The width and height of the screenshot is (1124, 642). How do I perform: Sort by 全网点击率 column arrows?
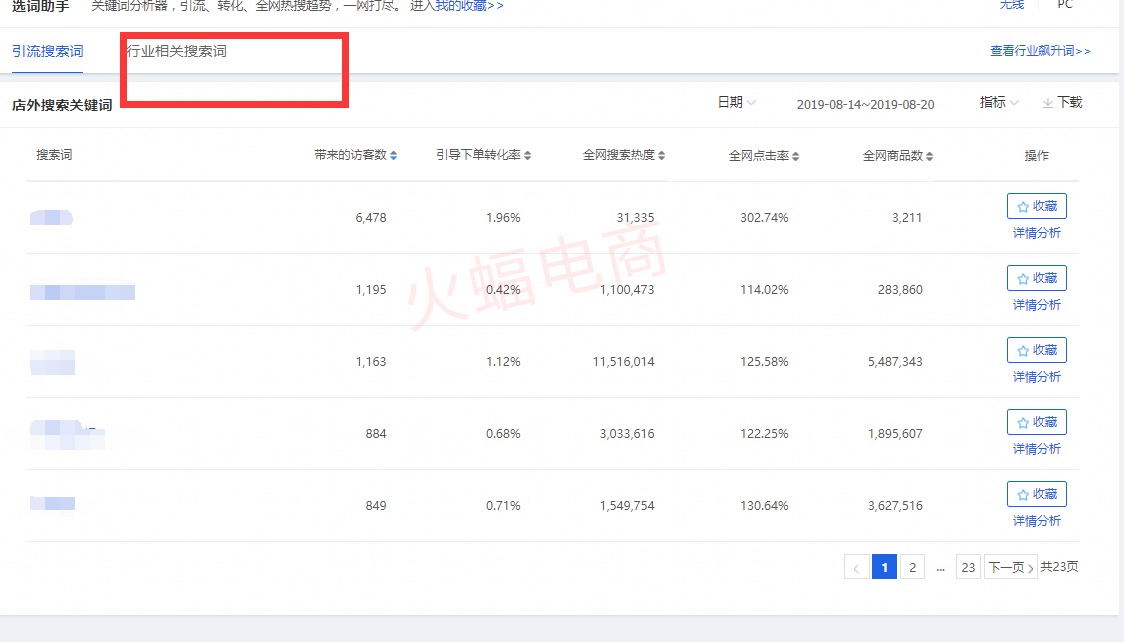pos(796,156)
